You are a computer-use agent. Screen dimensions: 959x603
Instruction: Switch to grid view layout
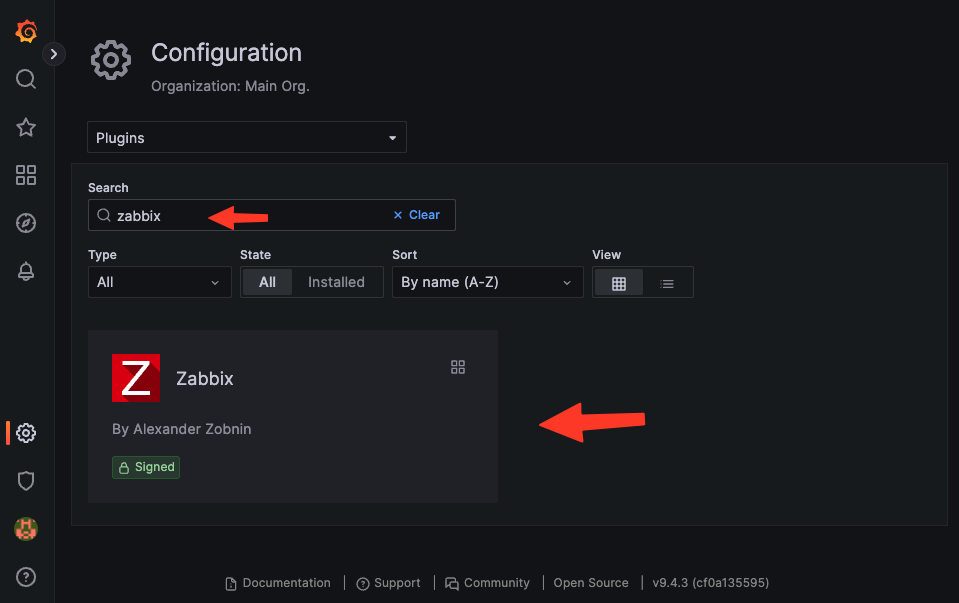tap(619, 283)
